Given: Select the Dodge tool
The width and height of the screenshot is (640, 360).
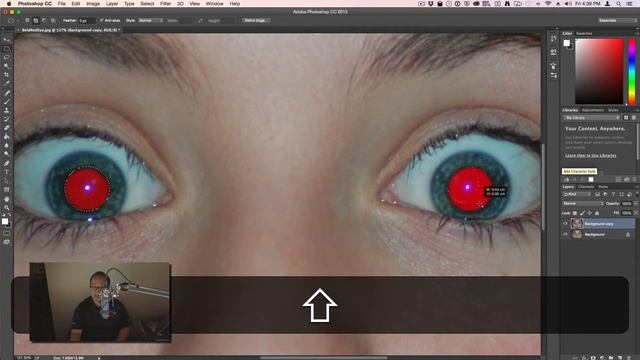Looking at the screenshot, I should [7, 154].
